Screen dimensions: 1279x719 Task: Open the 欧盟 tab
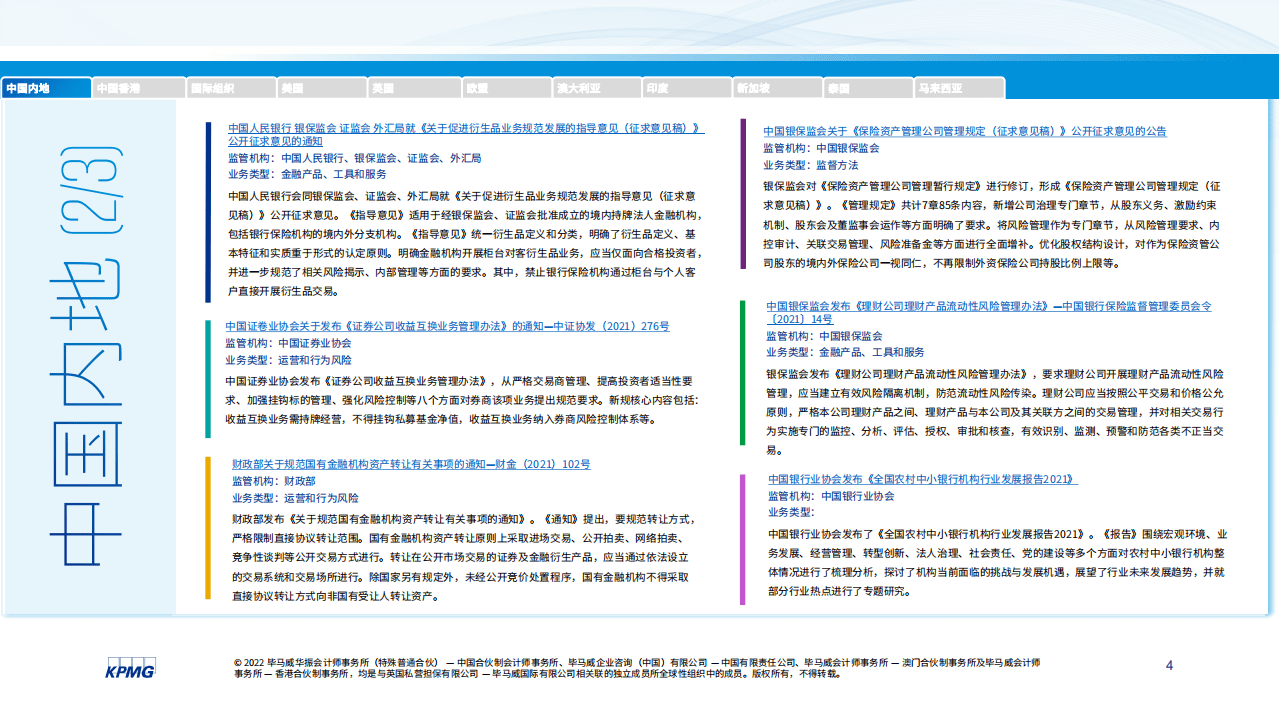coord(505,87)
